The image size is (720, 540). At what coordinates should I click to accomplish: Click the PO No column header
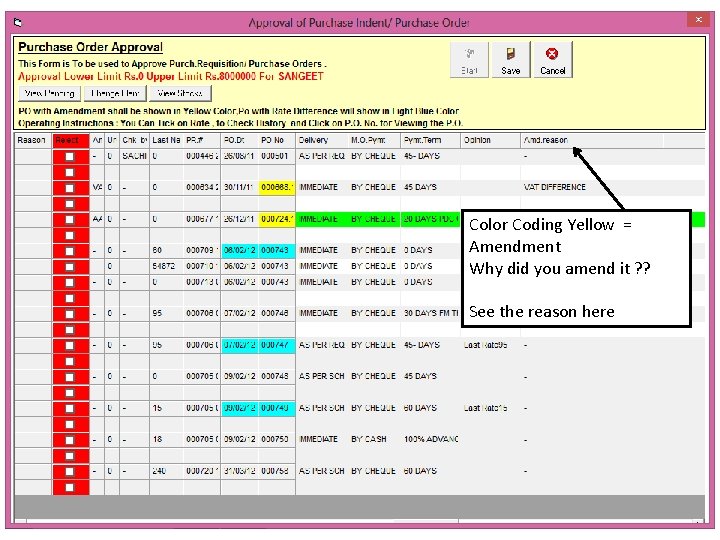coord(277,140)
